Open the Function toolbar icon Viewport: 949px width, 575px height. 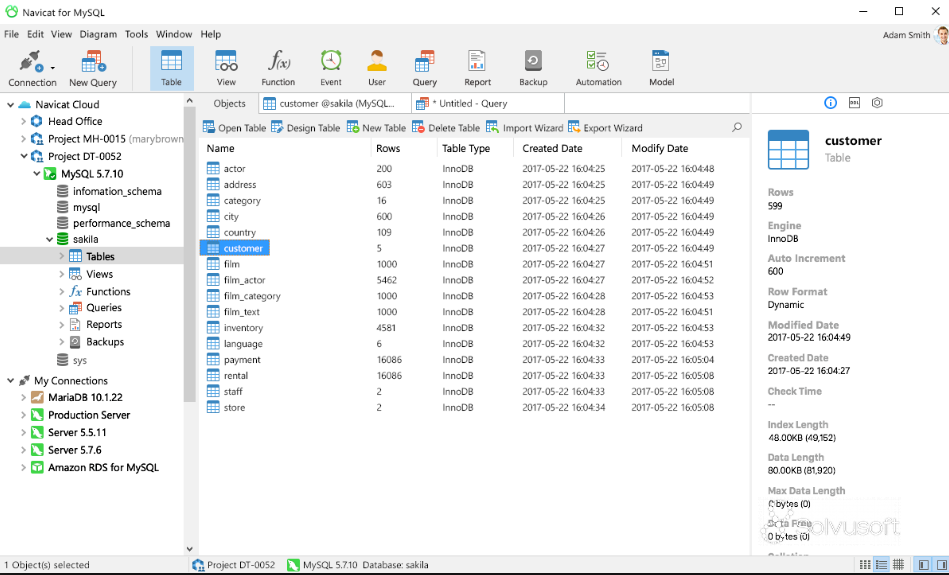click(x=278, y=68)
